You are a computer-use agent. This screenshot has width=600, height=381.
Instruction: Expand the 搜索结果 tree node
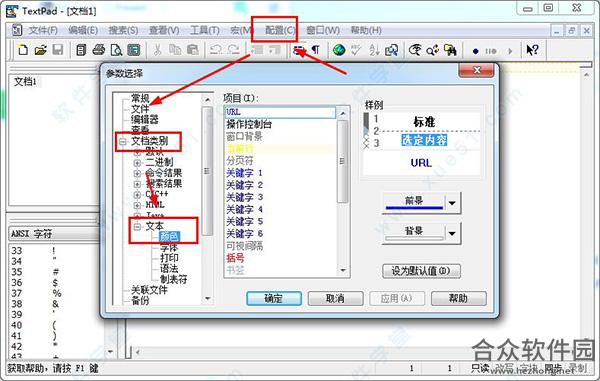pos(137,184)
